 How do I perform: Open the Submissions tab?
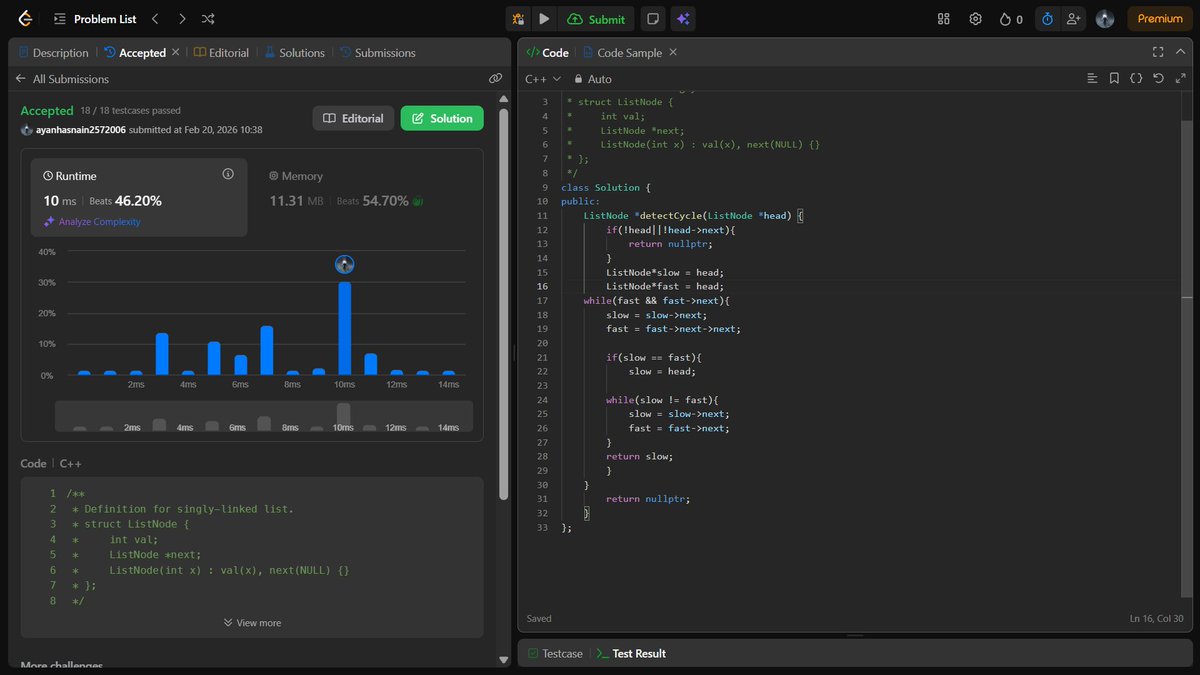(x=378, y=53)
